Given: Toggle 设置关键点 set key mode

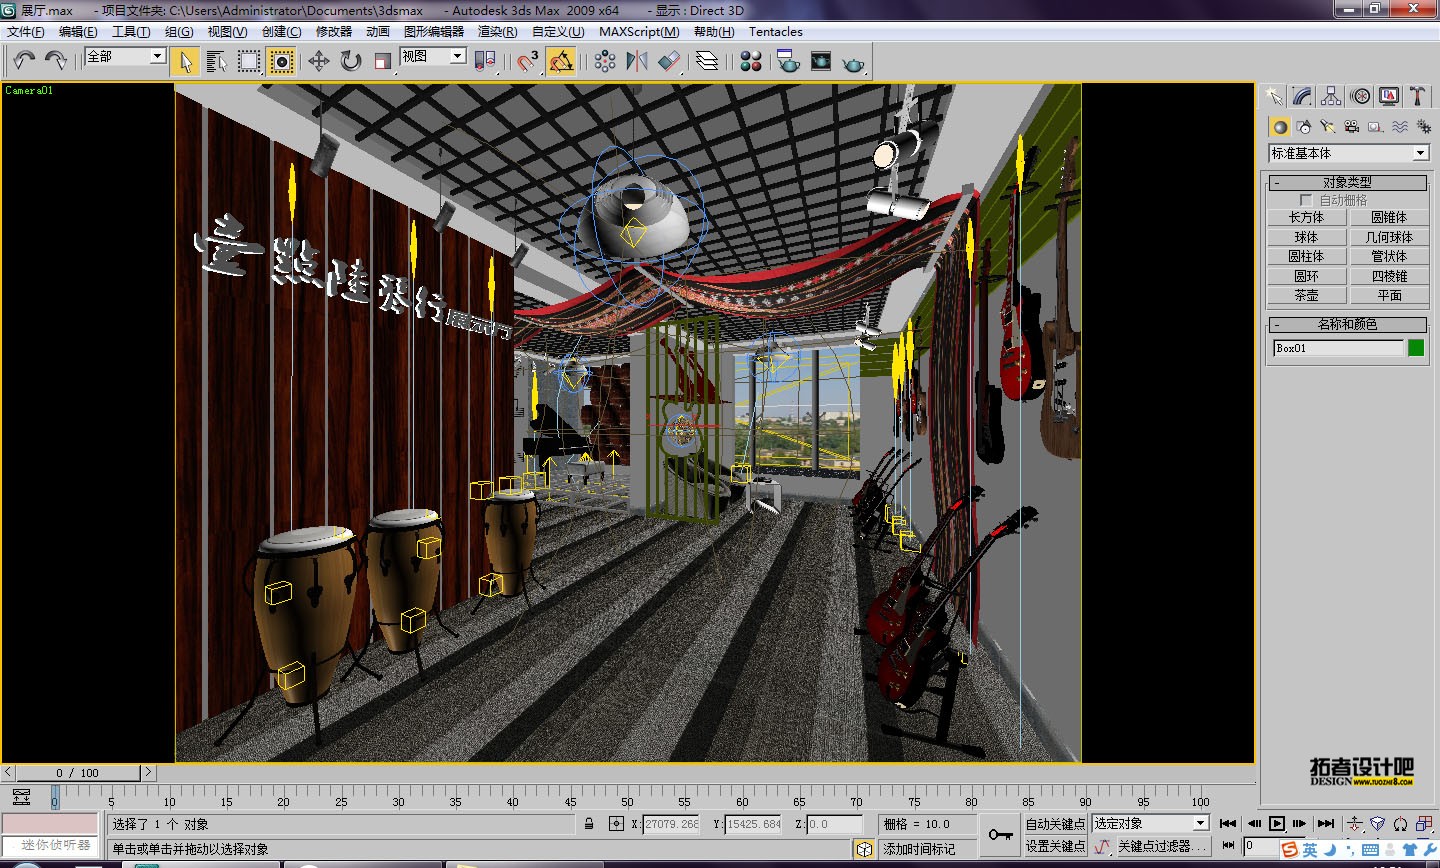Looking at the screenshot, I should [x=1055, y=846].
